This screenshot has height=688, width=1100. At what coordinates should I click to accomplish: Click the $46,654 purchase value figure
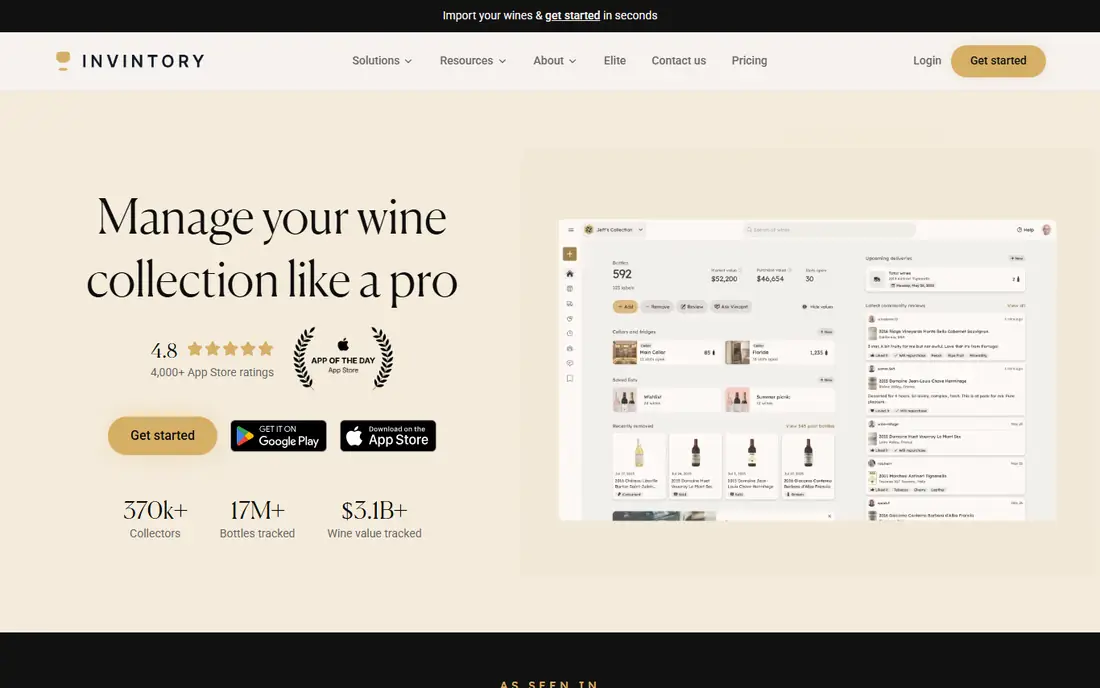tap(770, 279)
